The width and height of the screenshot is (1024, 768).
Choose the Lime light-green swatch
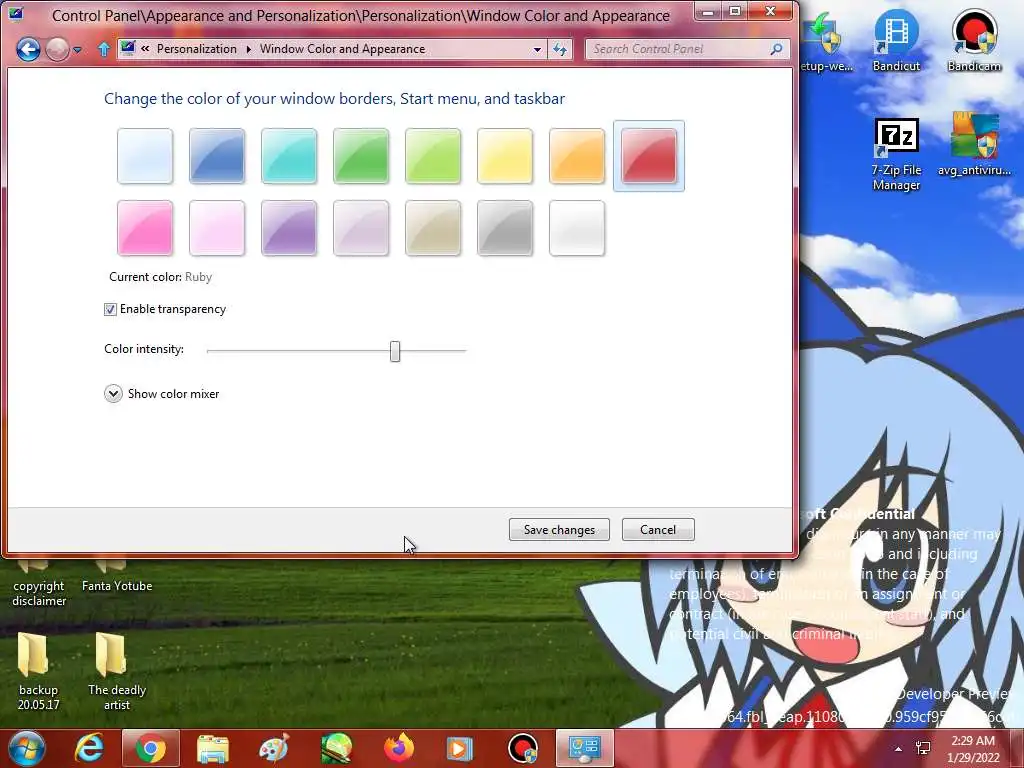(x=433, y=156)
